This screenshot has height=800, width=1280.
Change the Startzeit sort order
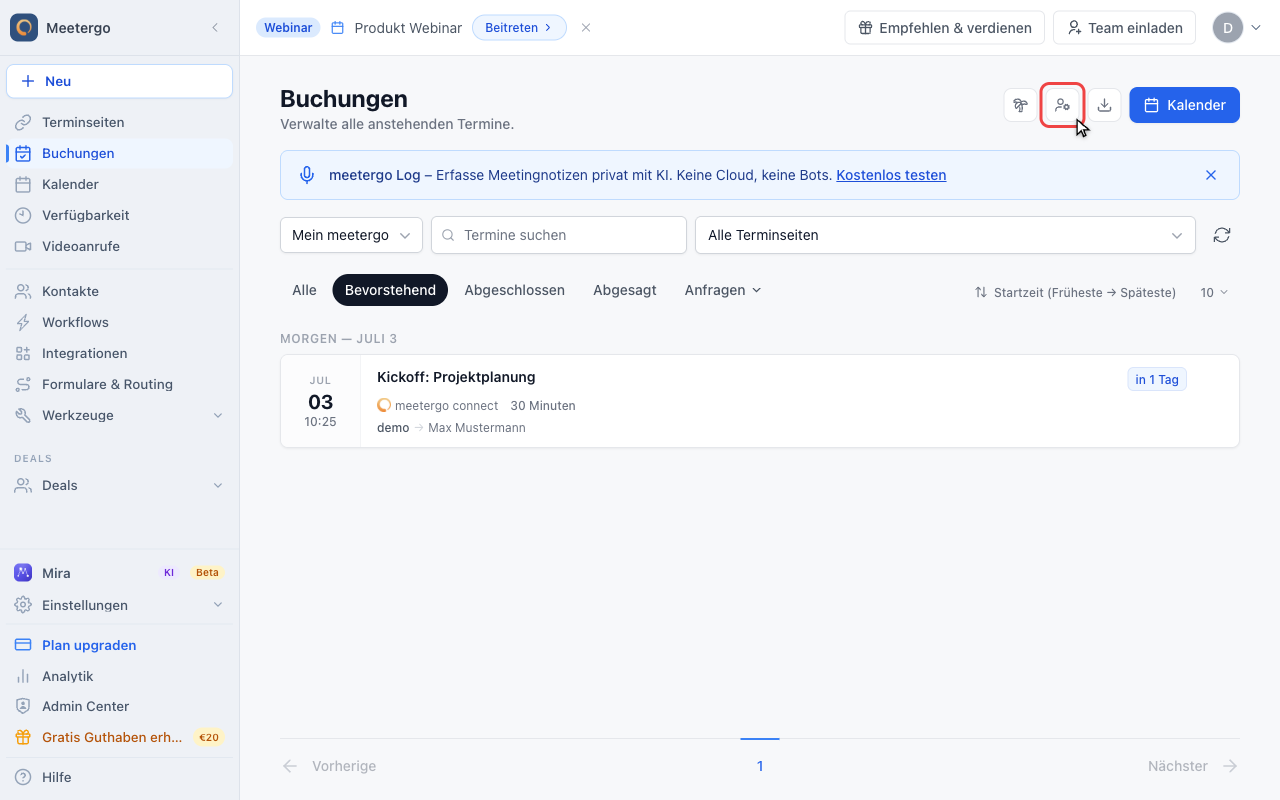(1075, 292)
